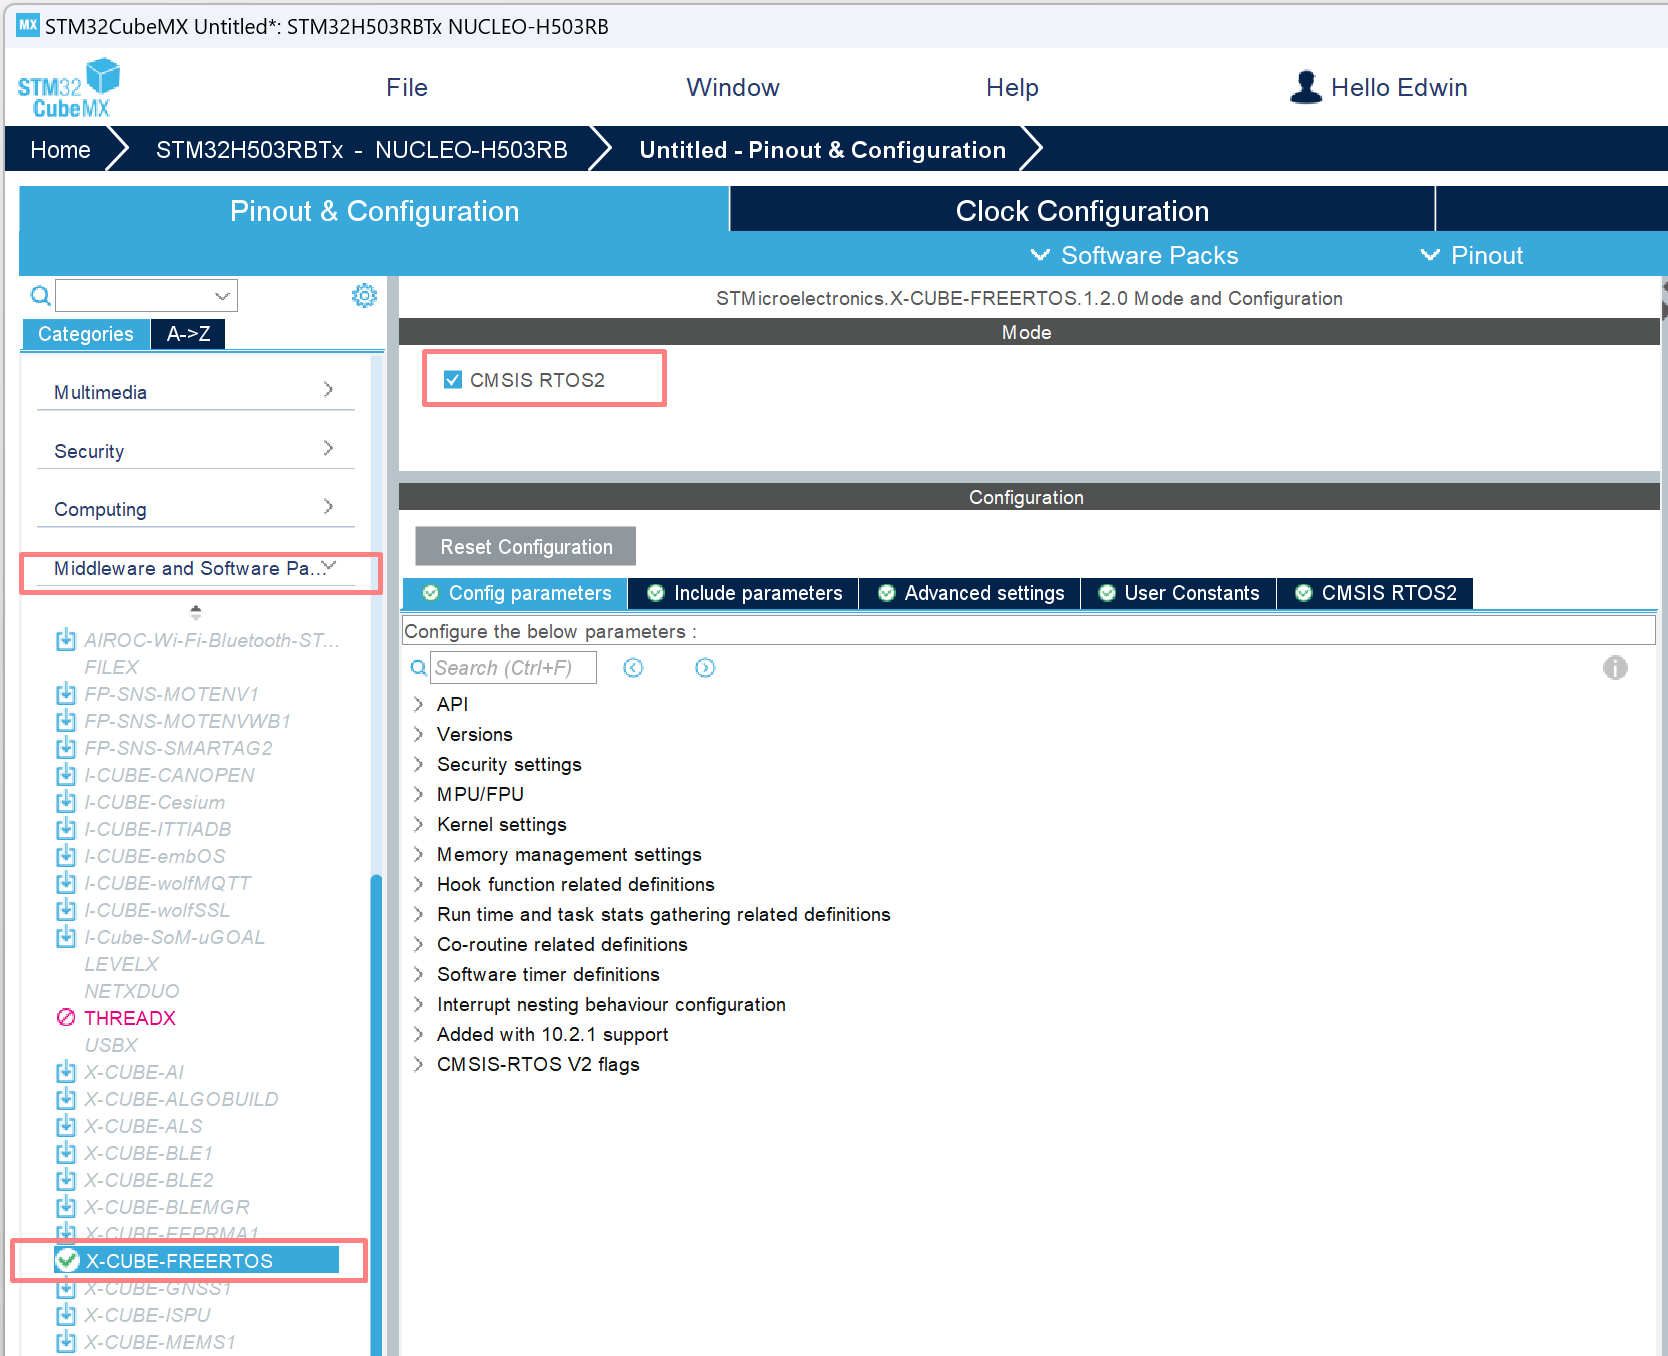Go to the next search result arrow
1668x1356 pixels.
coord(705,667)
